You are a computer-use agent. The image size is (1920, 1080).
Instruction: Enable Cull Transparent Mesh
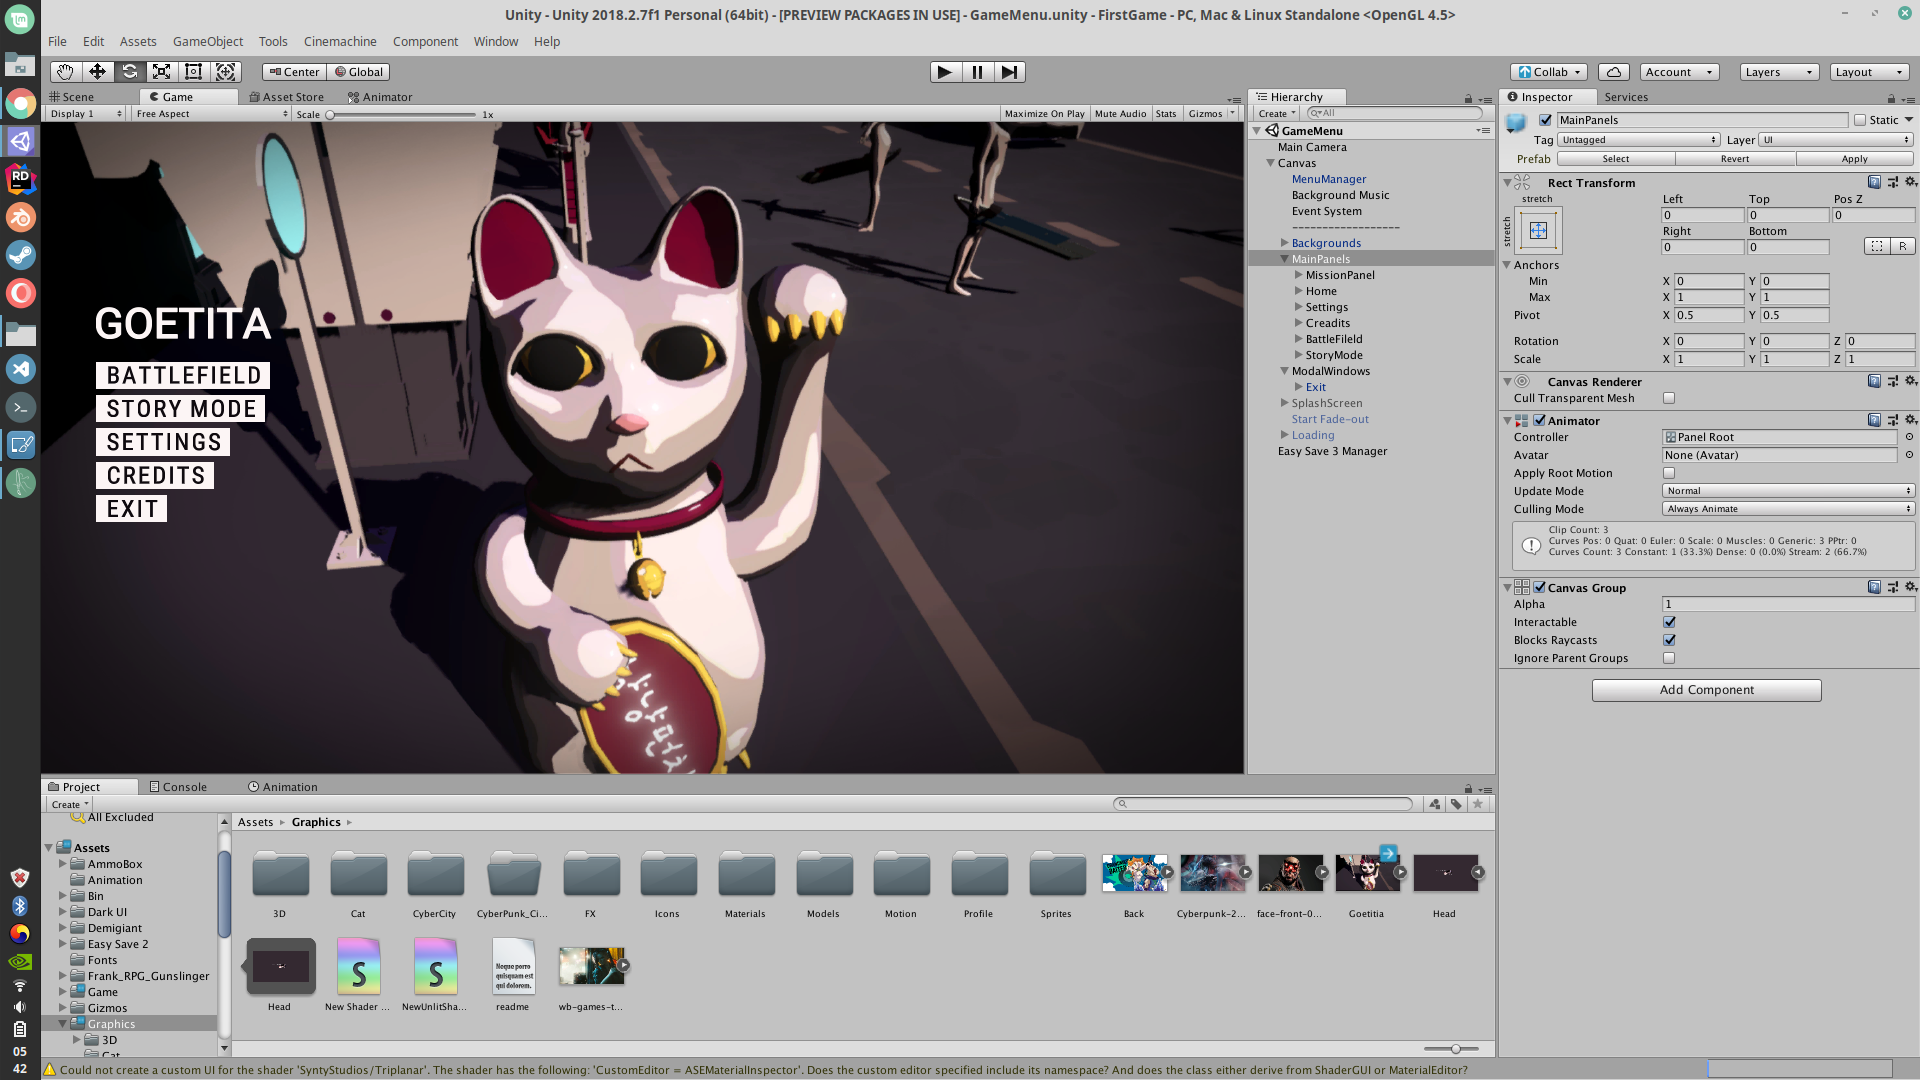click(1669, 398)
